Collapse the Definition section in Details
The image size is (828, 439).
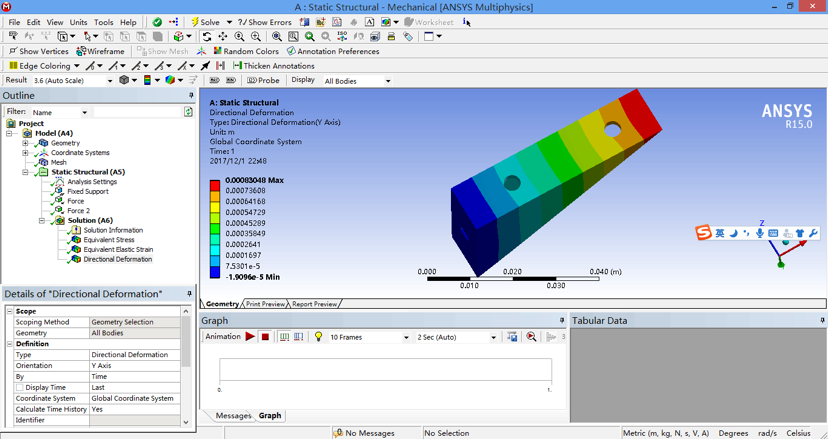coord(9,344)
